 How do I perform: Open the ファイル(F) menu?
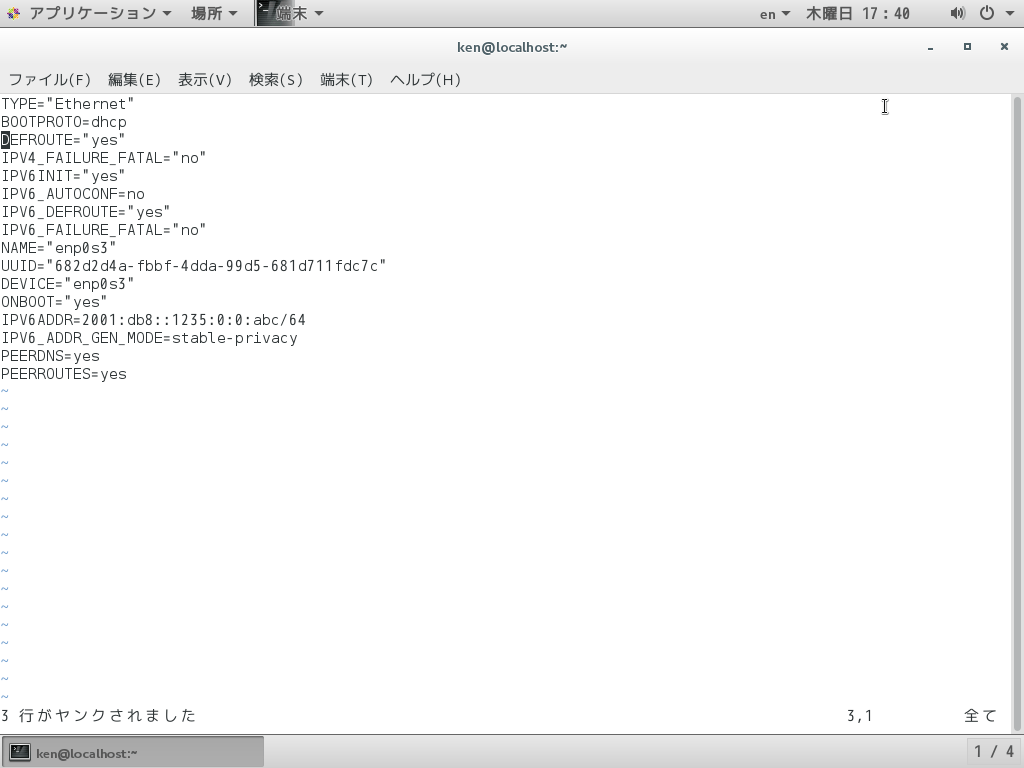(50, 80)
